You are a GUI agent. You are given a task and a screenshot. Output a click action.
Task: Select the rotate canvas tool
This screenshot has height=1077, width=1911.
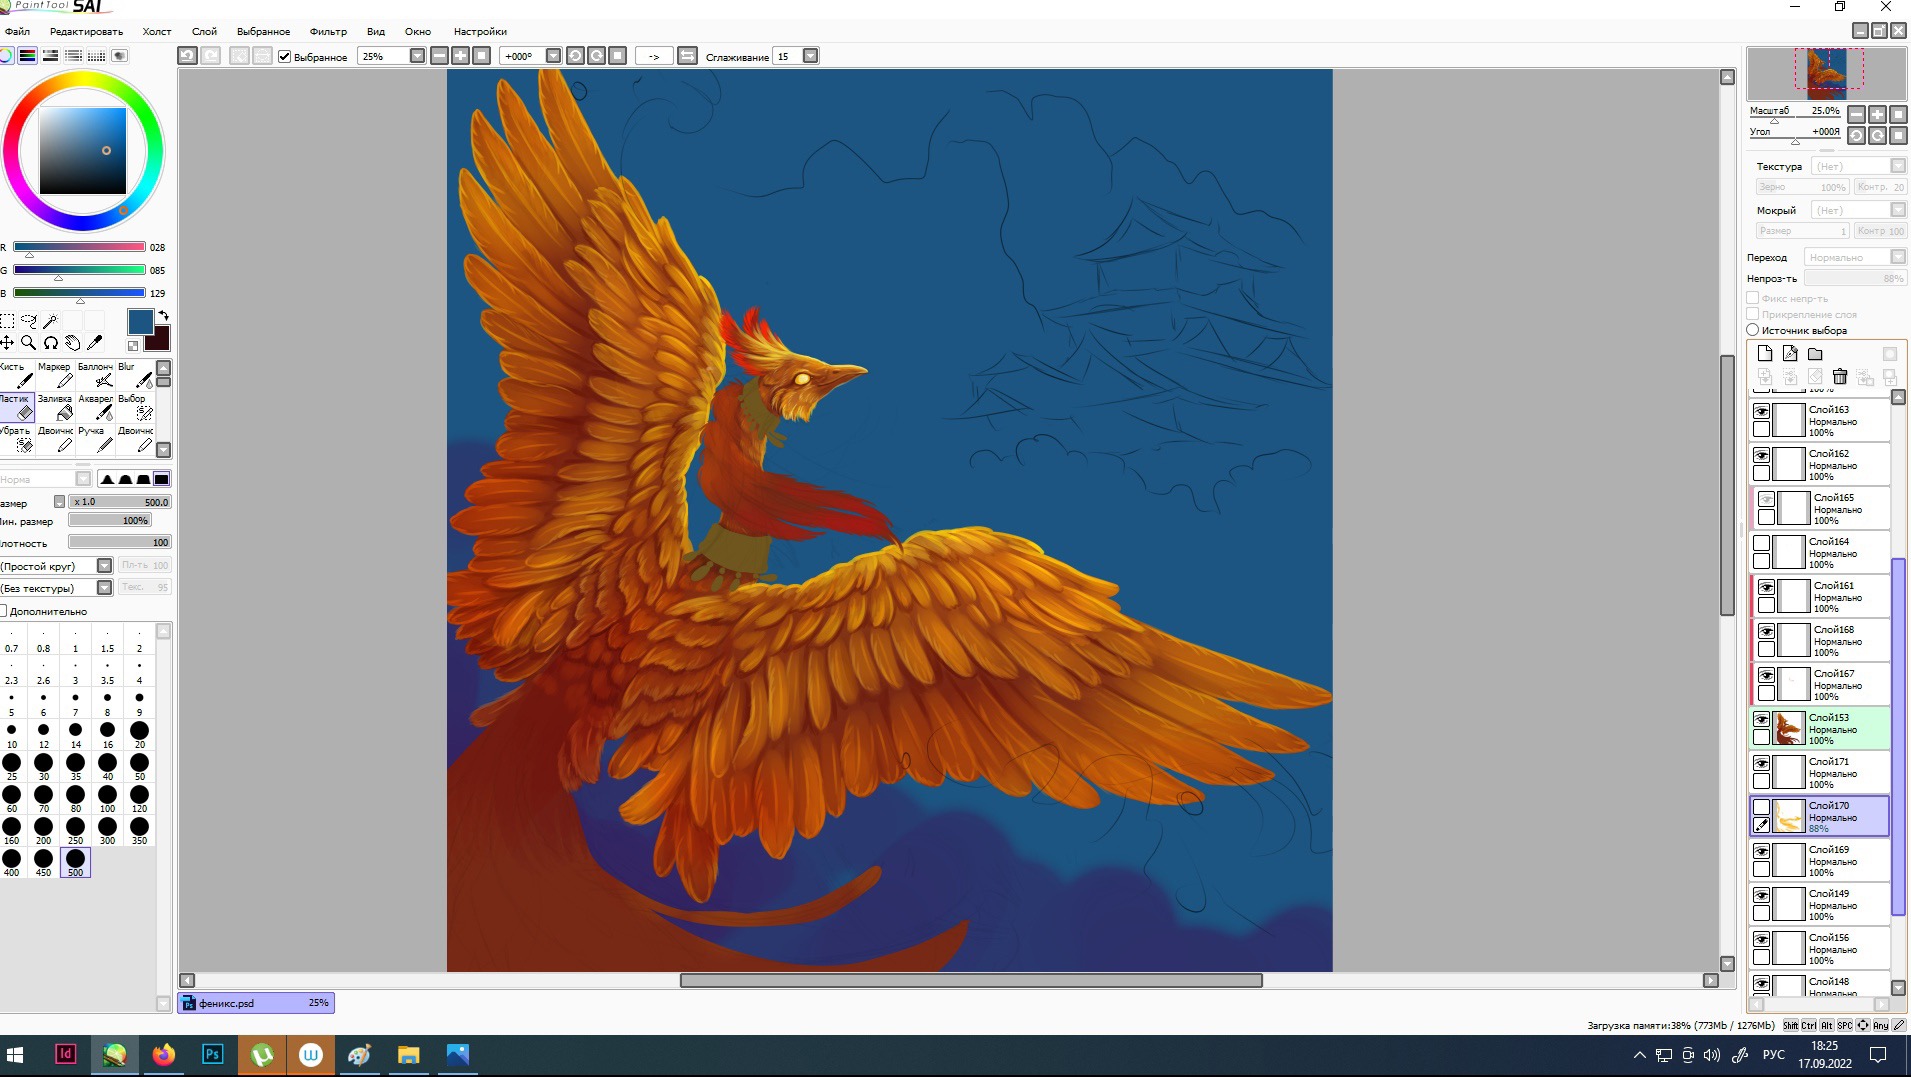pos(51,343)
